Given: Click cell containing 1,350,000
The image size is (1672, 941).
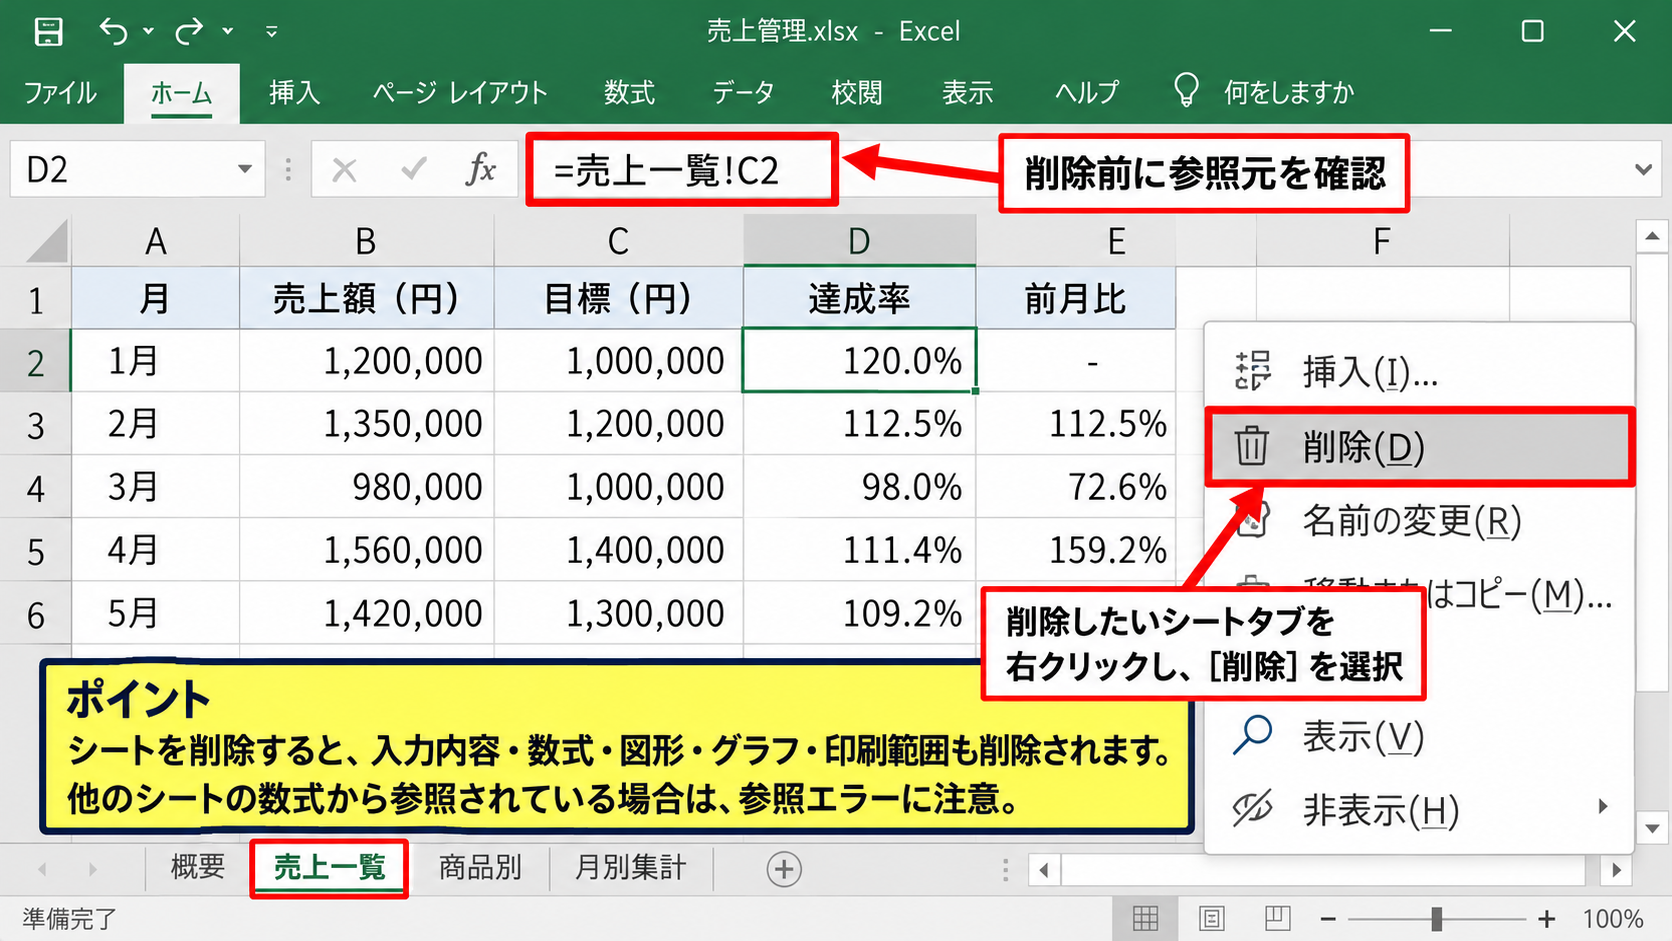Looking at the screenshot, I should [366, 423].
